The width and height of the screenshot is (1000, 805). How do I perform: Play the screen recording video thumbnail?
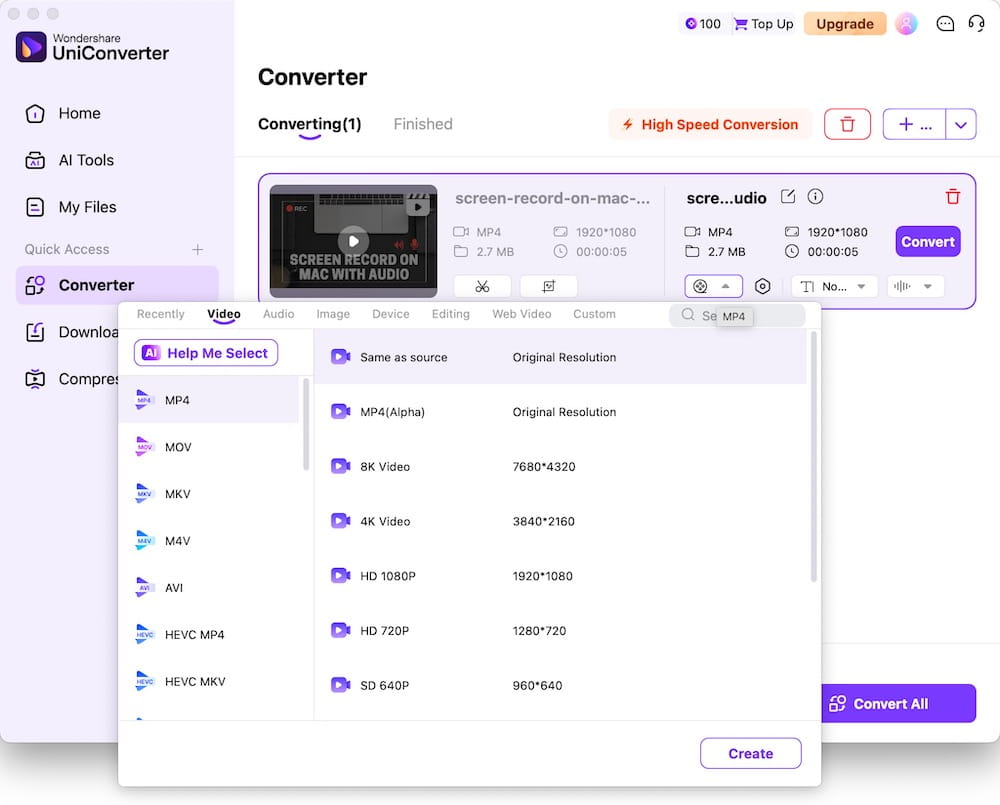click(x=353, y=240)
